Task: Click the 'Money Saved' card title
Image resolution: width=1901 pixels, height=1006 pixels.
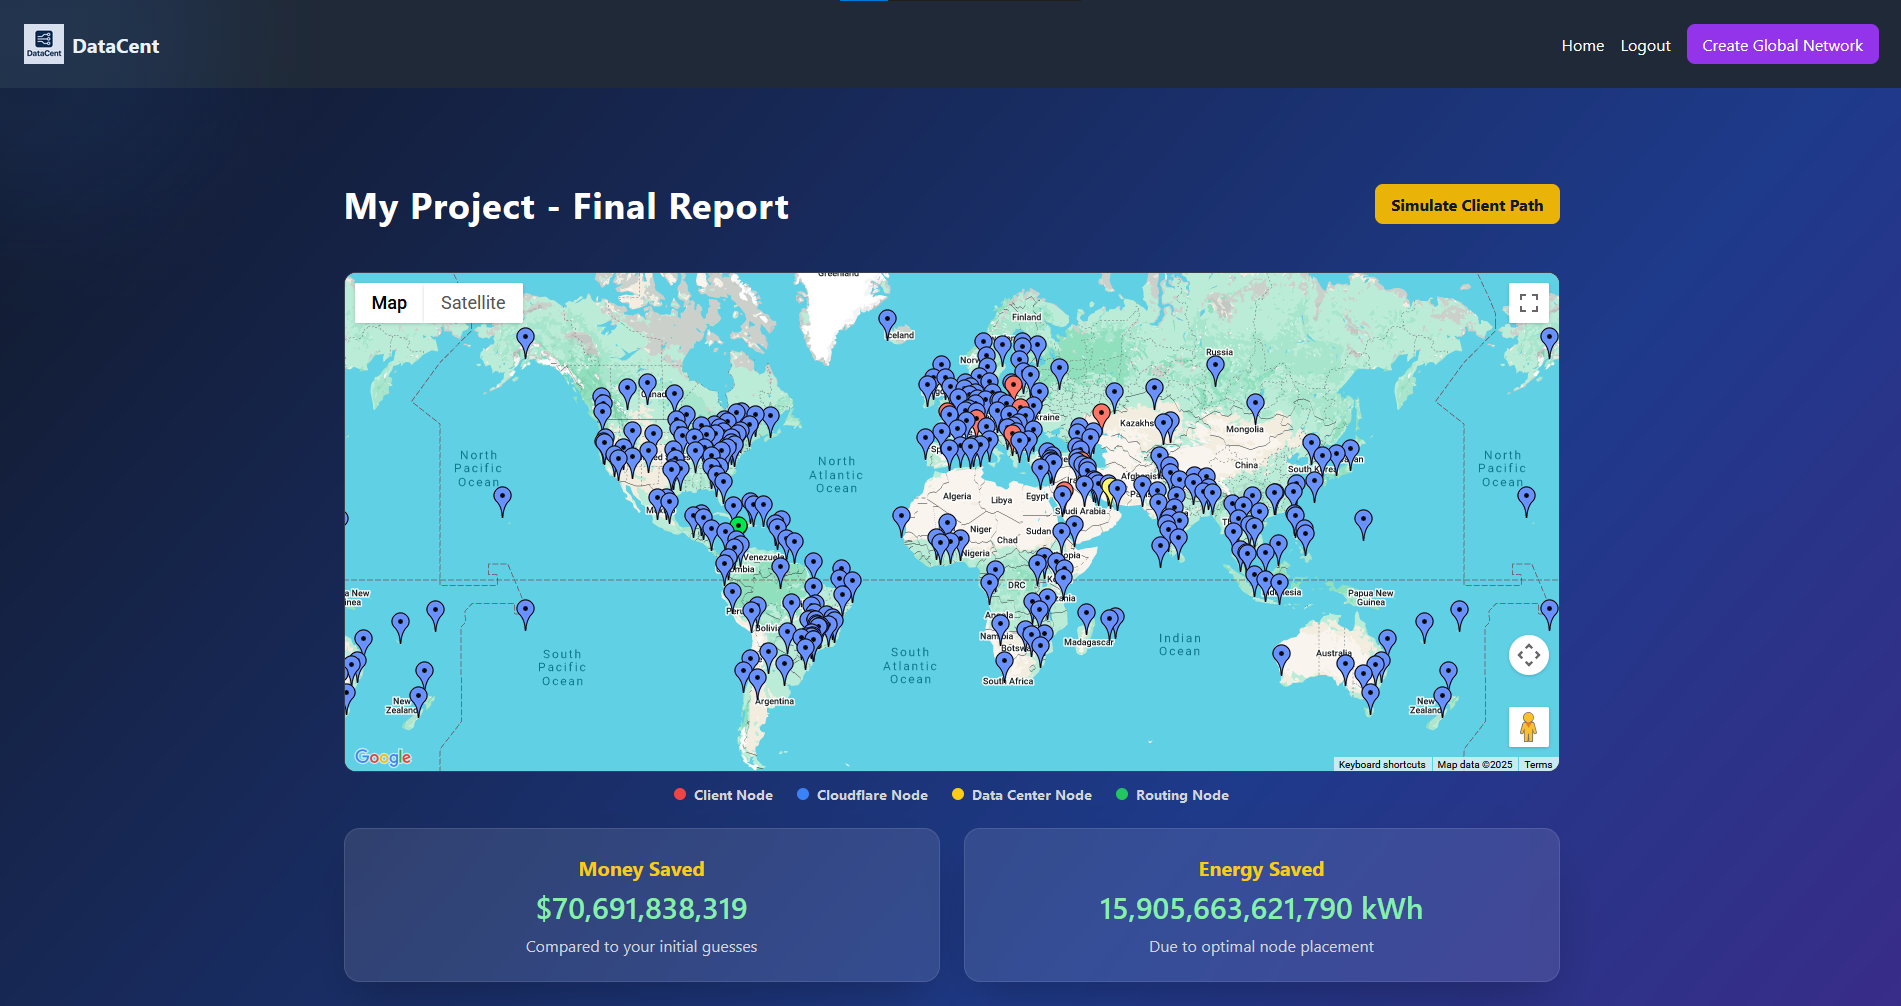Action: click(642, 869)
